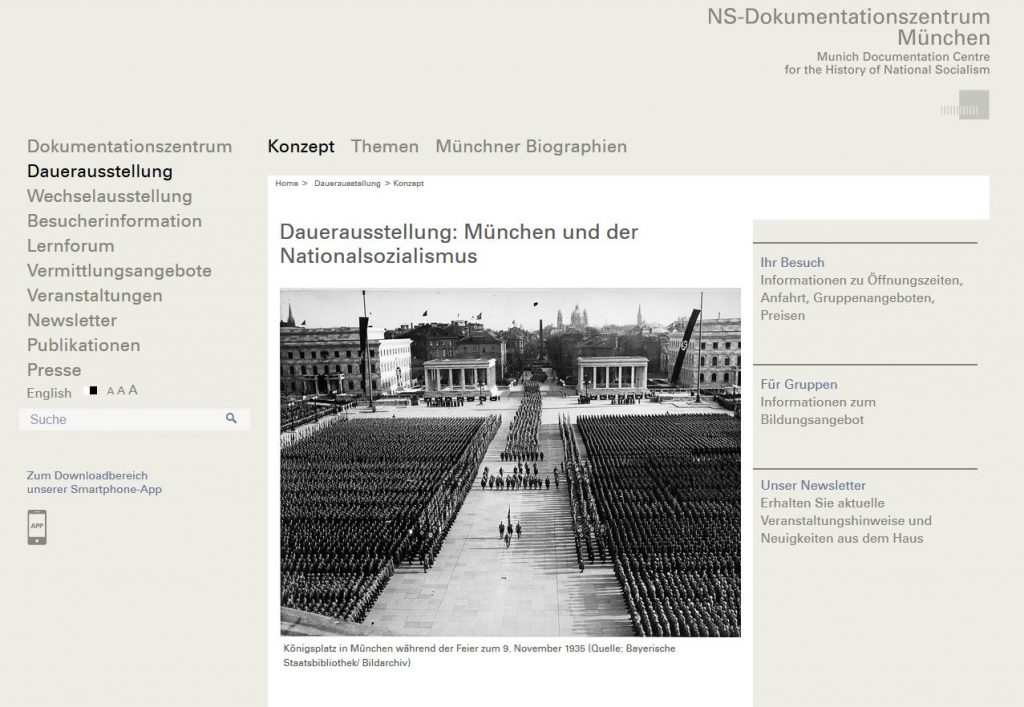Screen dimensions: 1024x707
Task: Select the Konzept tab
Action: click(x=301, y=147)
